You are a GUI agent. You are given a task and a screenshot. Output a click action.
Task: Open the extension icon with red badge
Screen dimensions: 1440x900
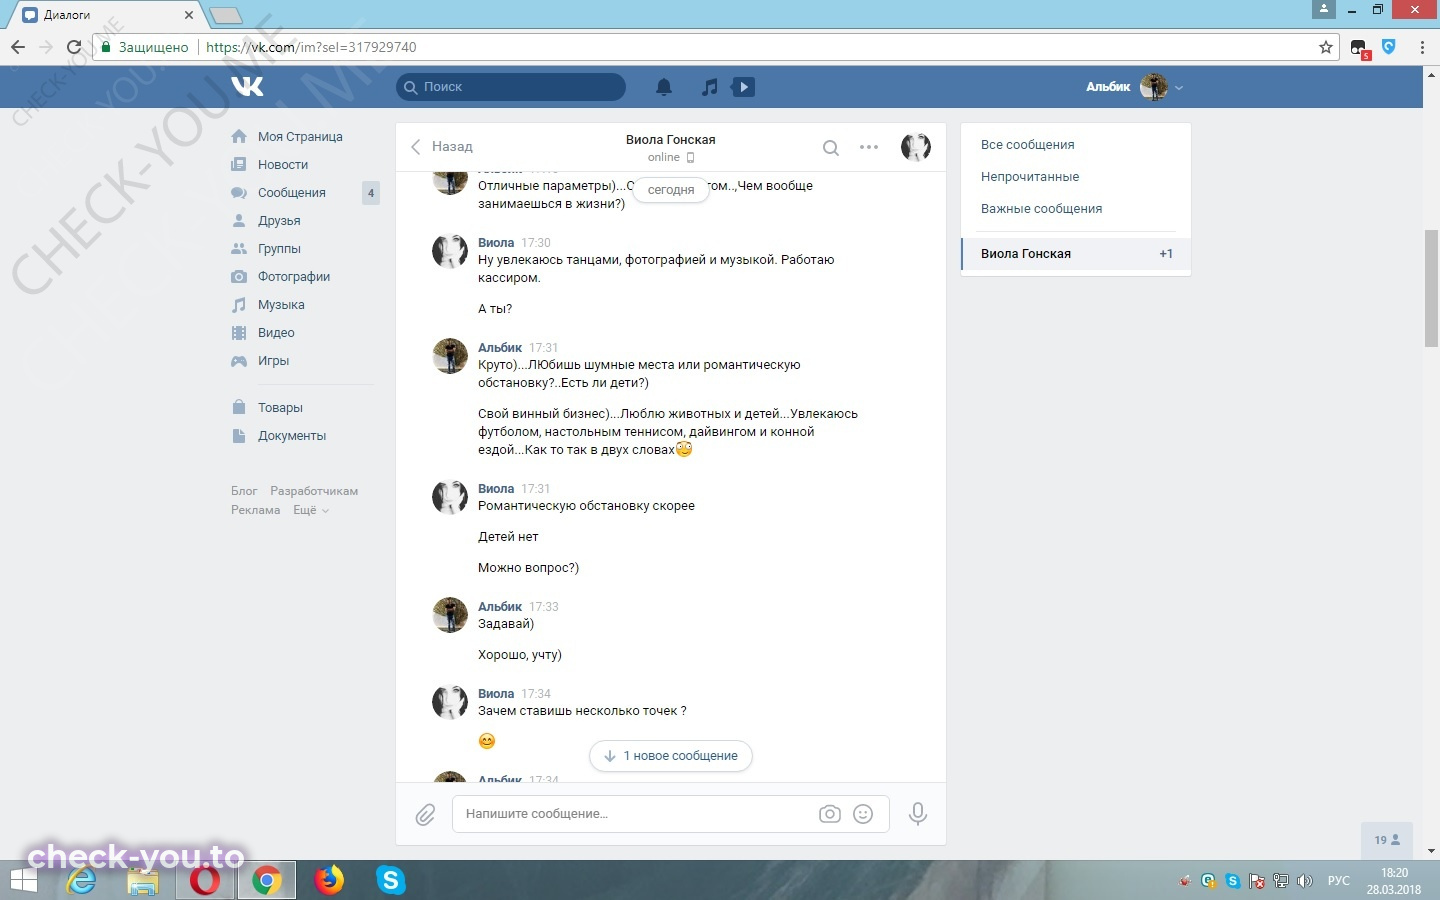point(1360,48)
